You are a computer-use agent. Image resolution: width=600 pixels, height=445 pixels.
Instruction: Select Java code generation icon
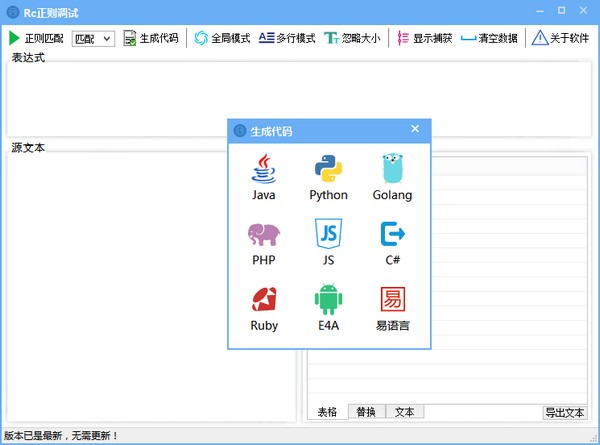click(264, 169)
